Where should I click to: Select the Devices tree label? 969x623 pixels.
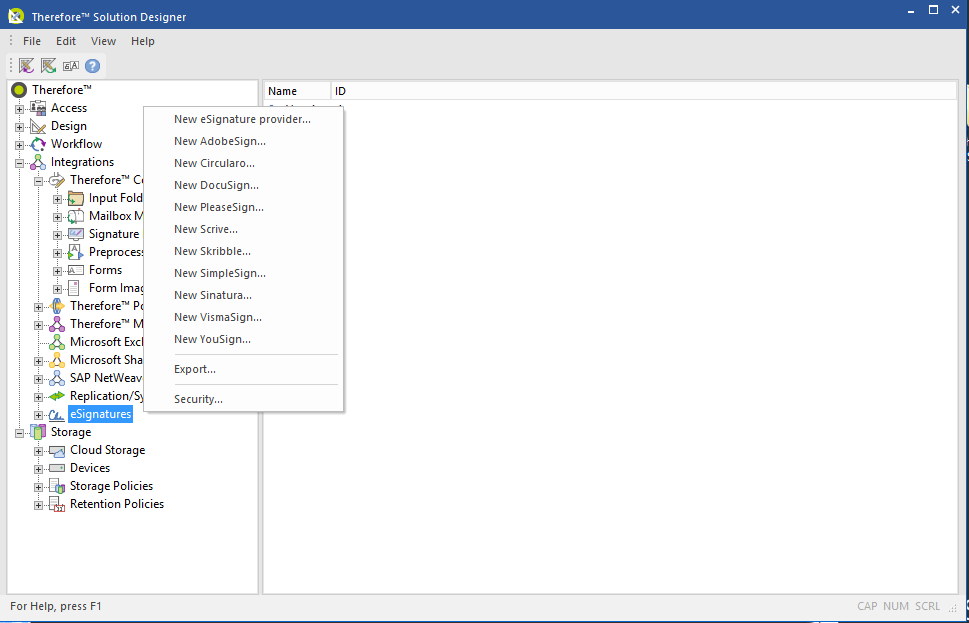pyautogui.click(x=90, y=468)
